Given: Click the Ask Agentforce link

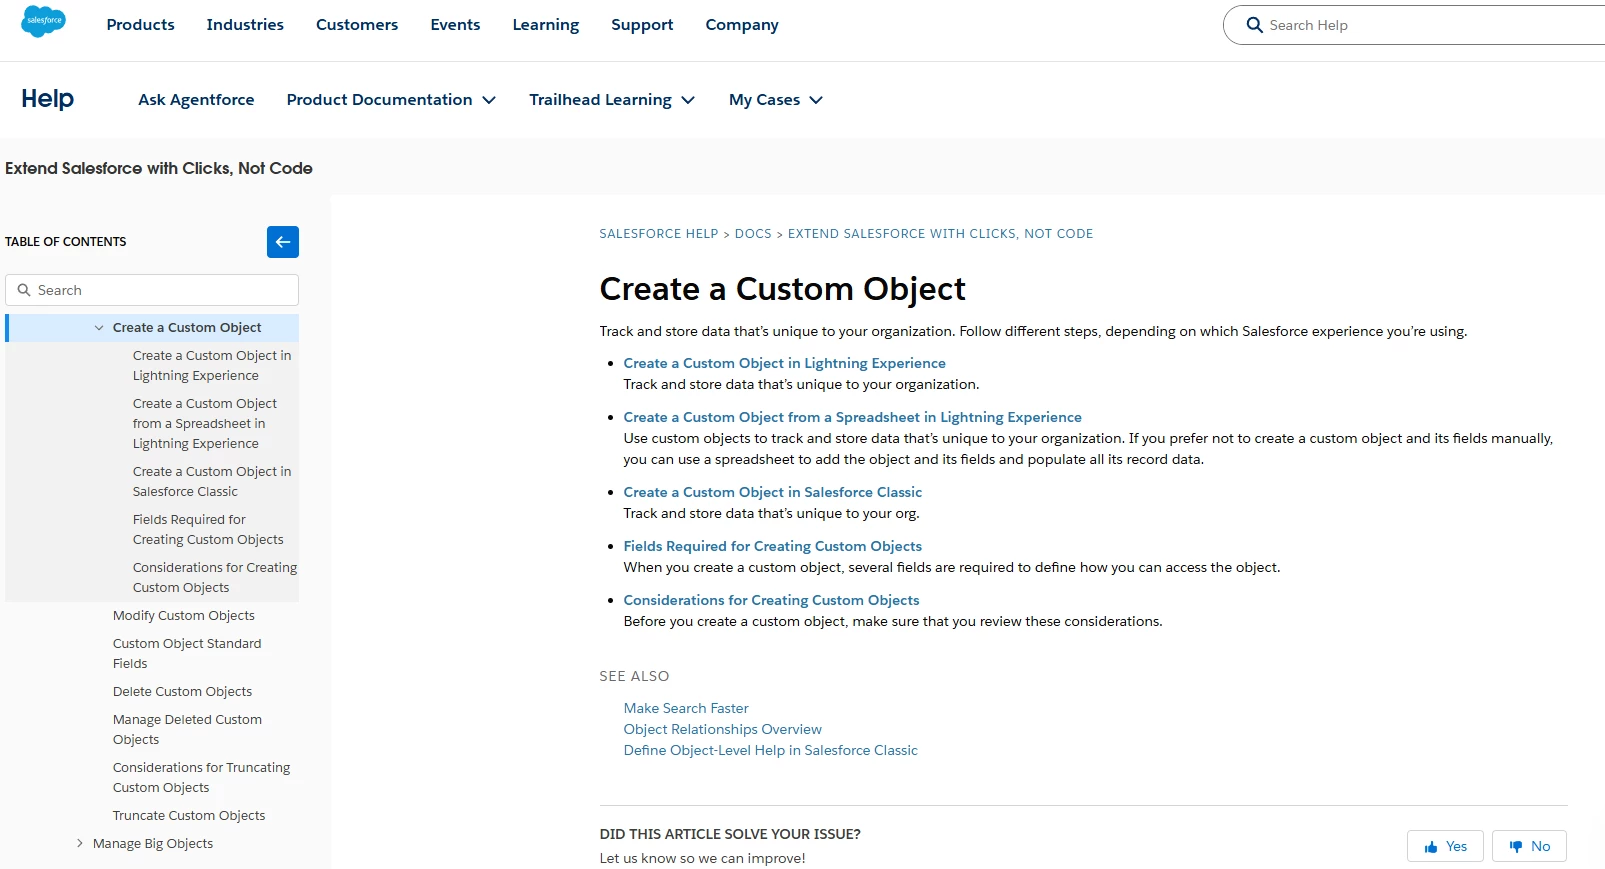Looking at the screenshot, I should point(196,100).
